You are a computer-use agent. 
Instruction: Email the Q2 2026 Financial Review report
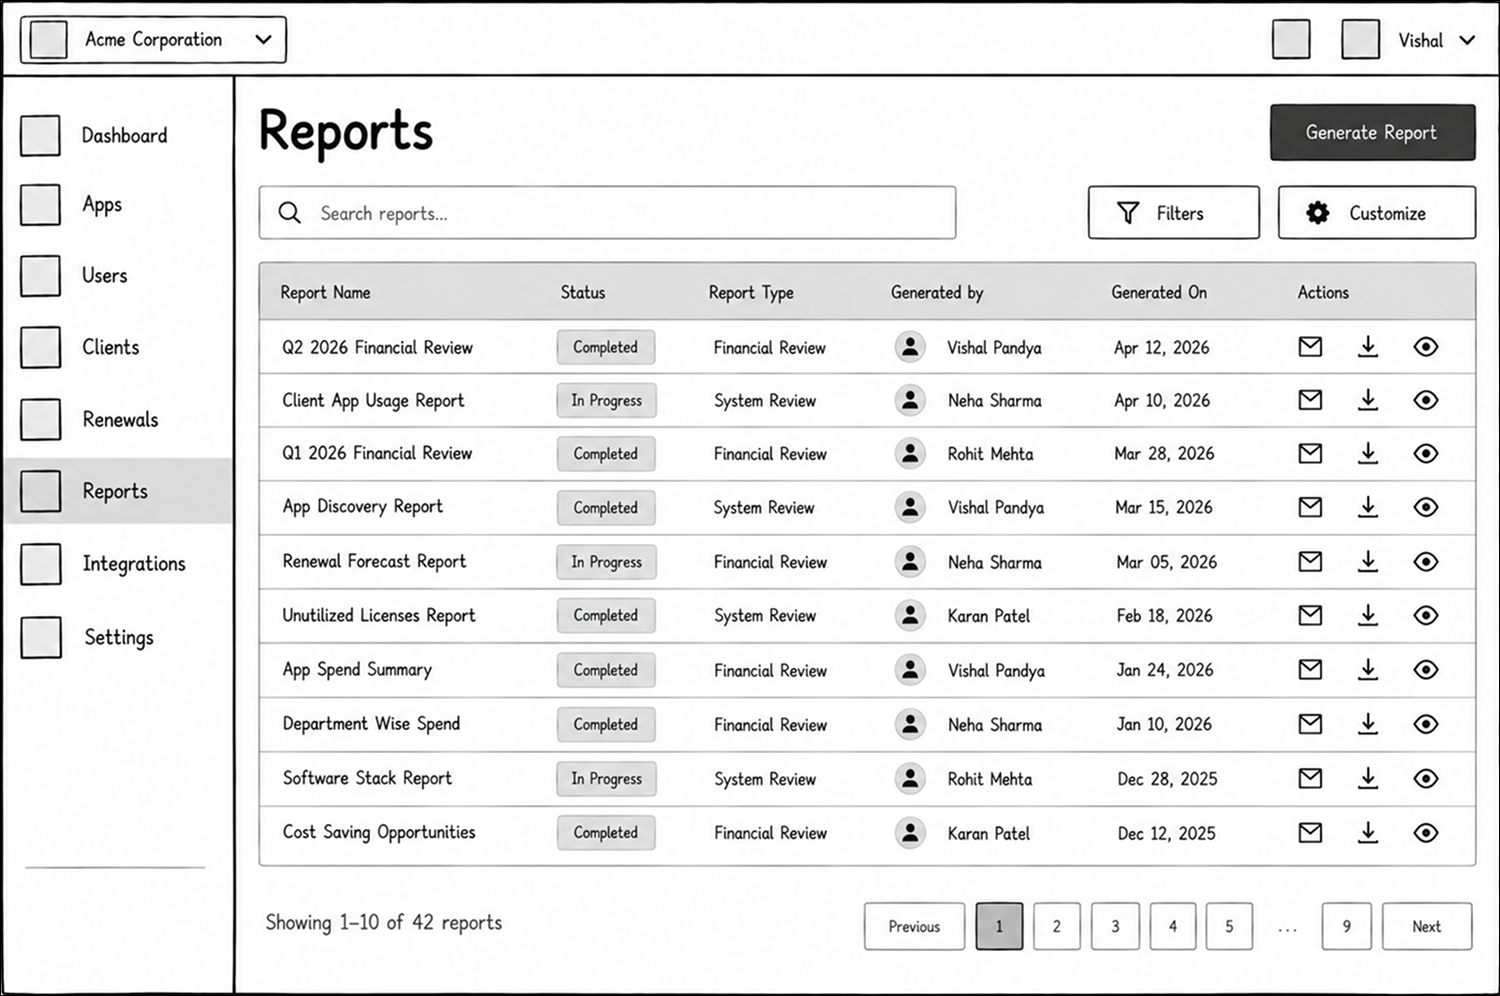point(1310,347)
